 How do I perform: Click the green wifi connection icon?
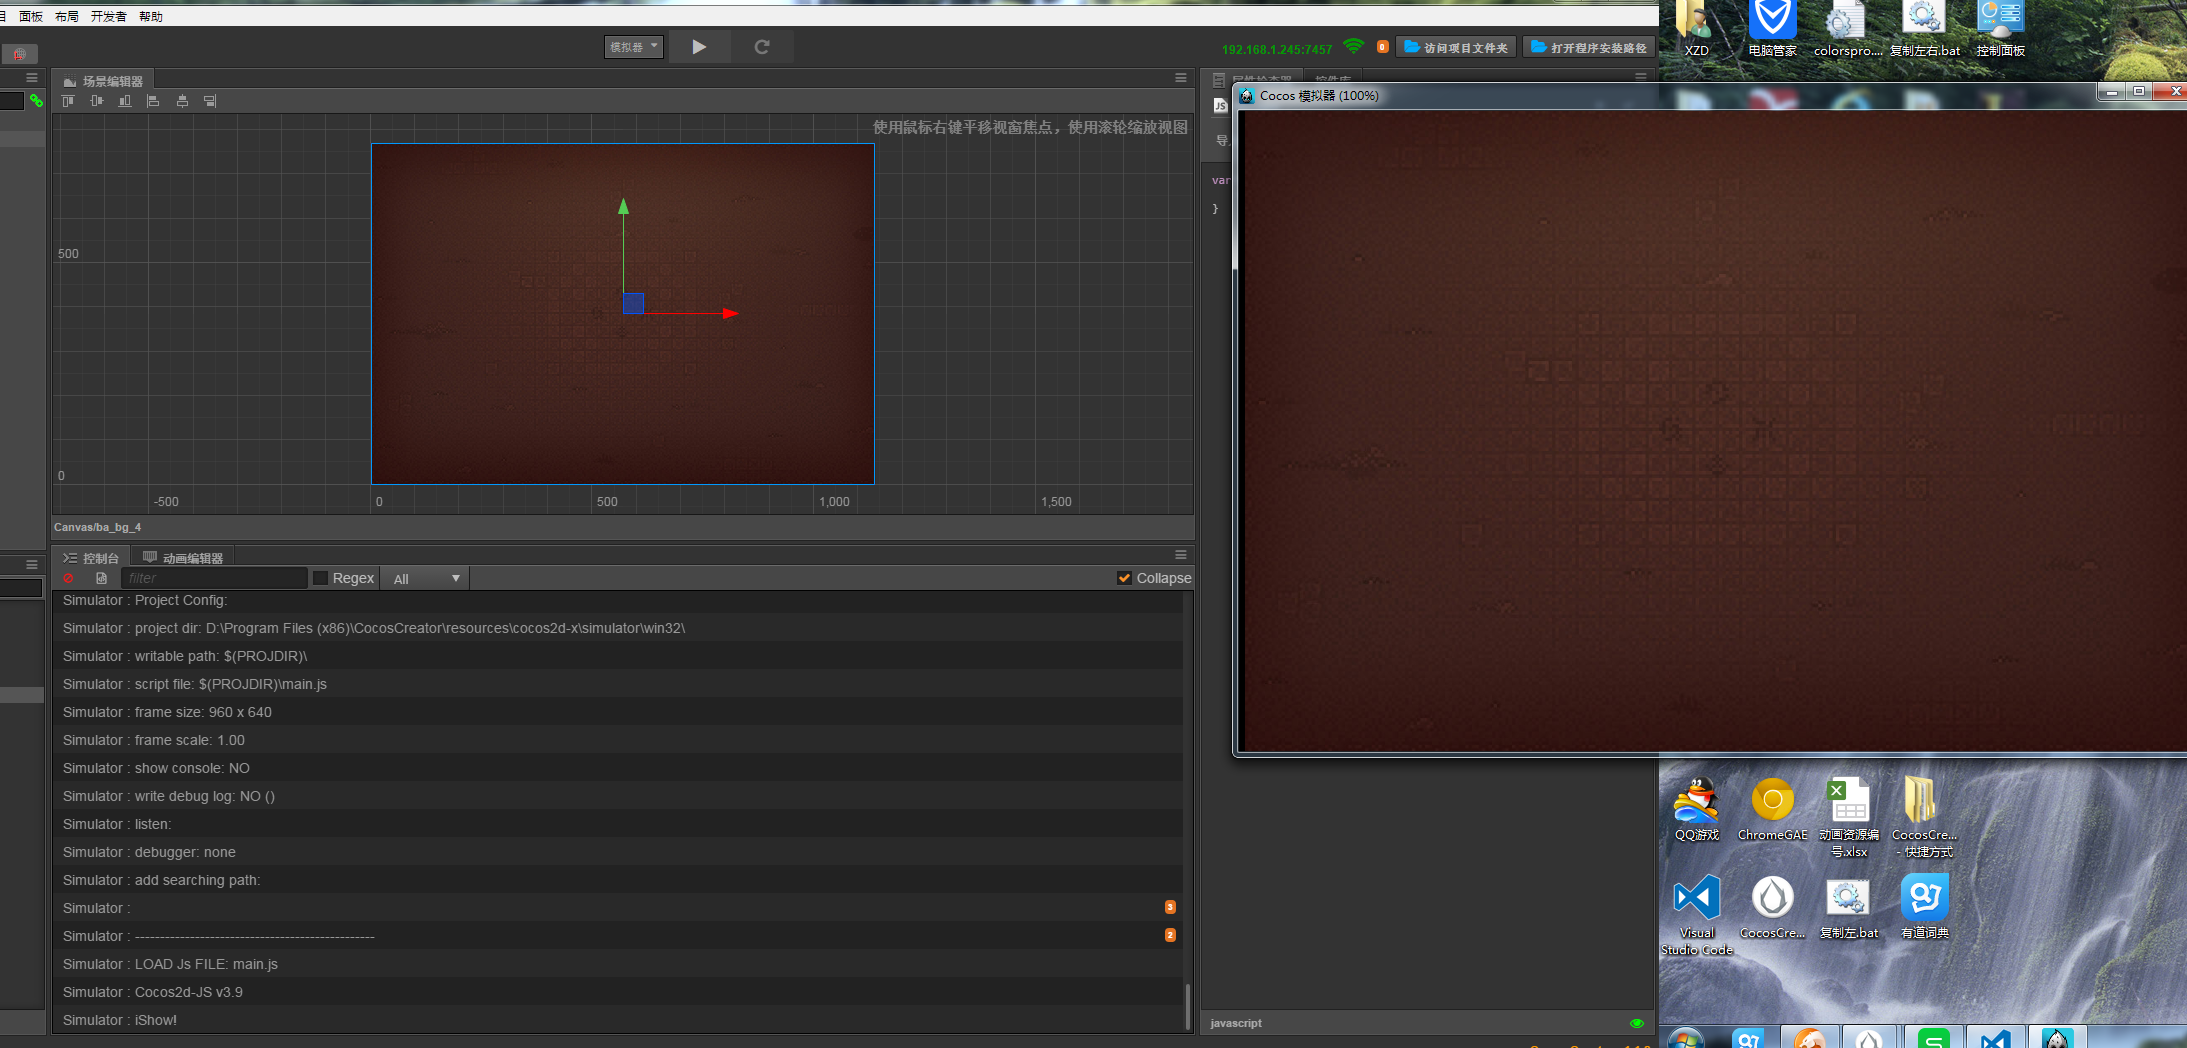(1353, 47)
